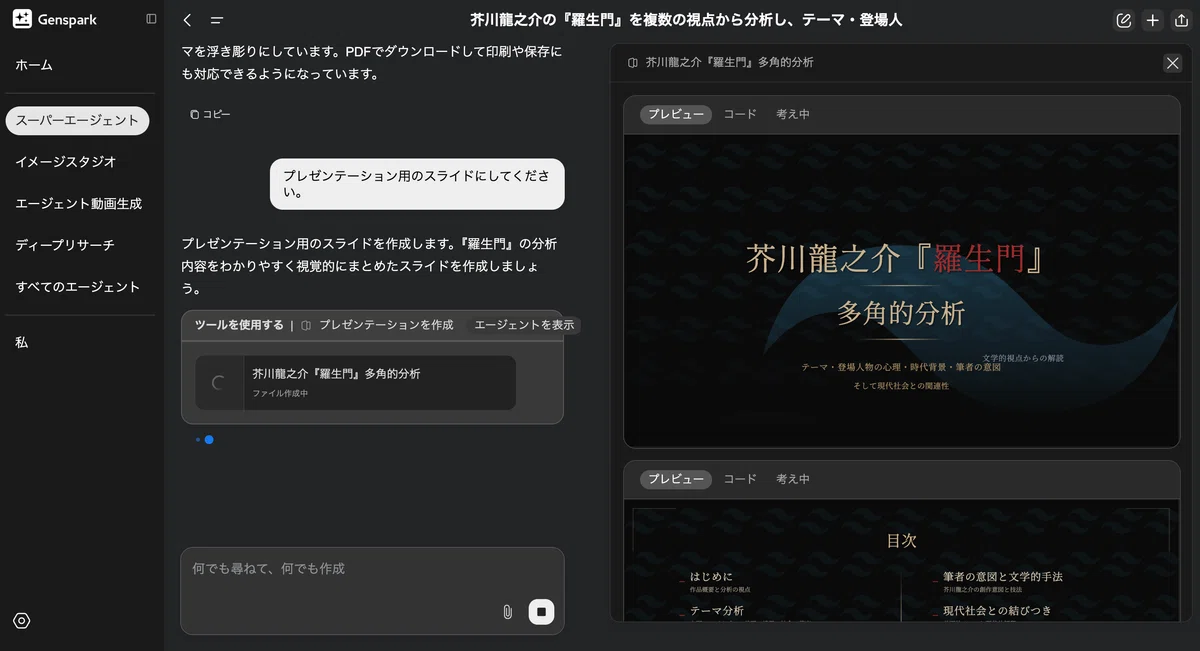Screen dimensions: 1200x651
Task: Go back with the left arrow
Action: click(x=188, y=20)
